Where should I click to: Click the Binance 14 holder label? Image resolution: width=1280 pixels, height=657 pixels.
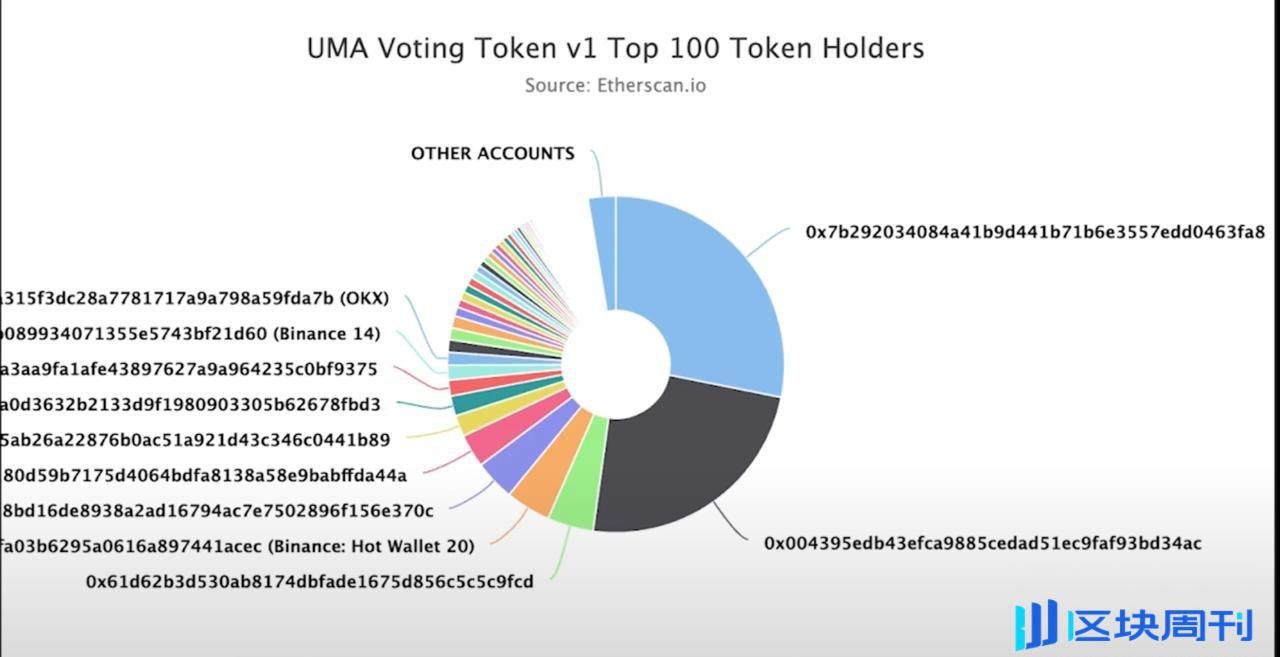click(x=190, y=334)
